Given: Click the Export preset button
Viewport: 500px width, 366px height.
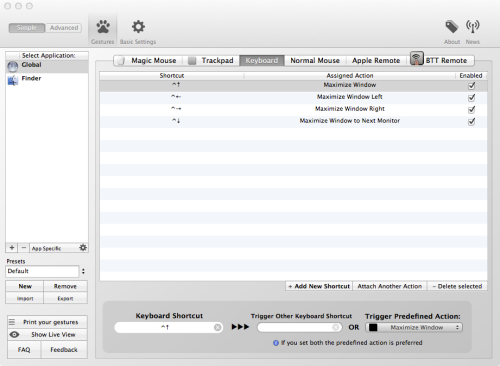Looking at the screenshot, I should [65, 298].
